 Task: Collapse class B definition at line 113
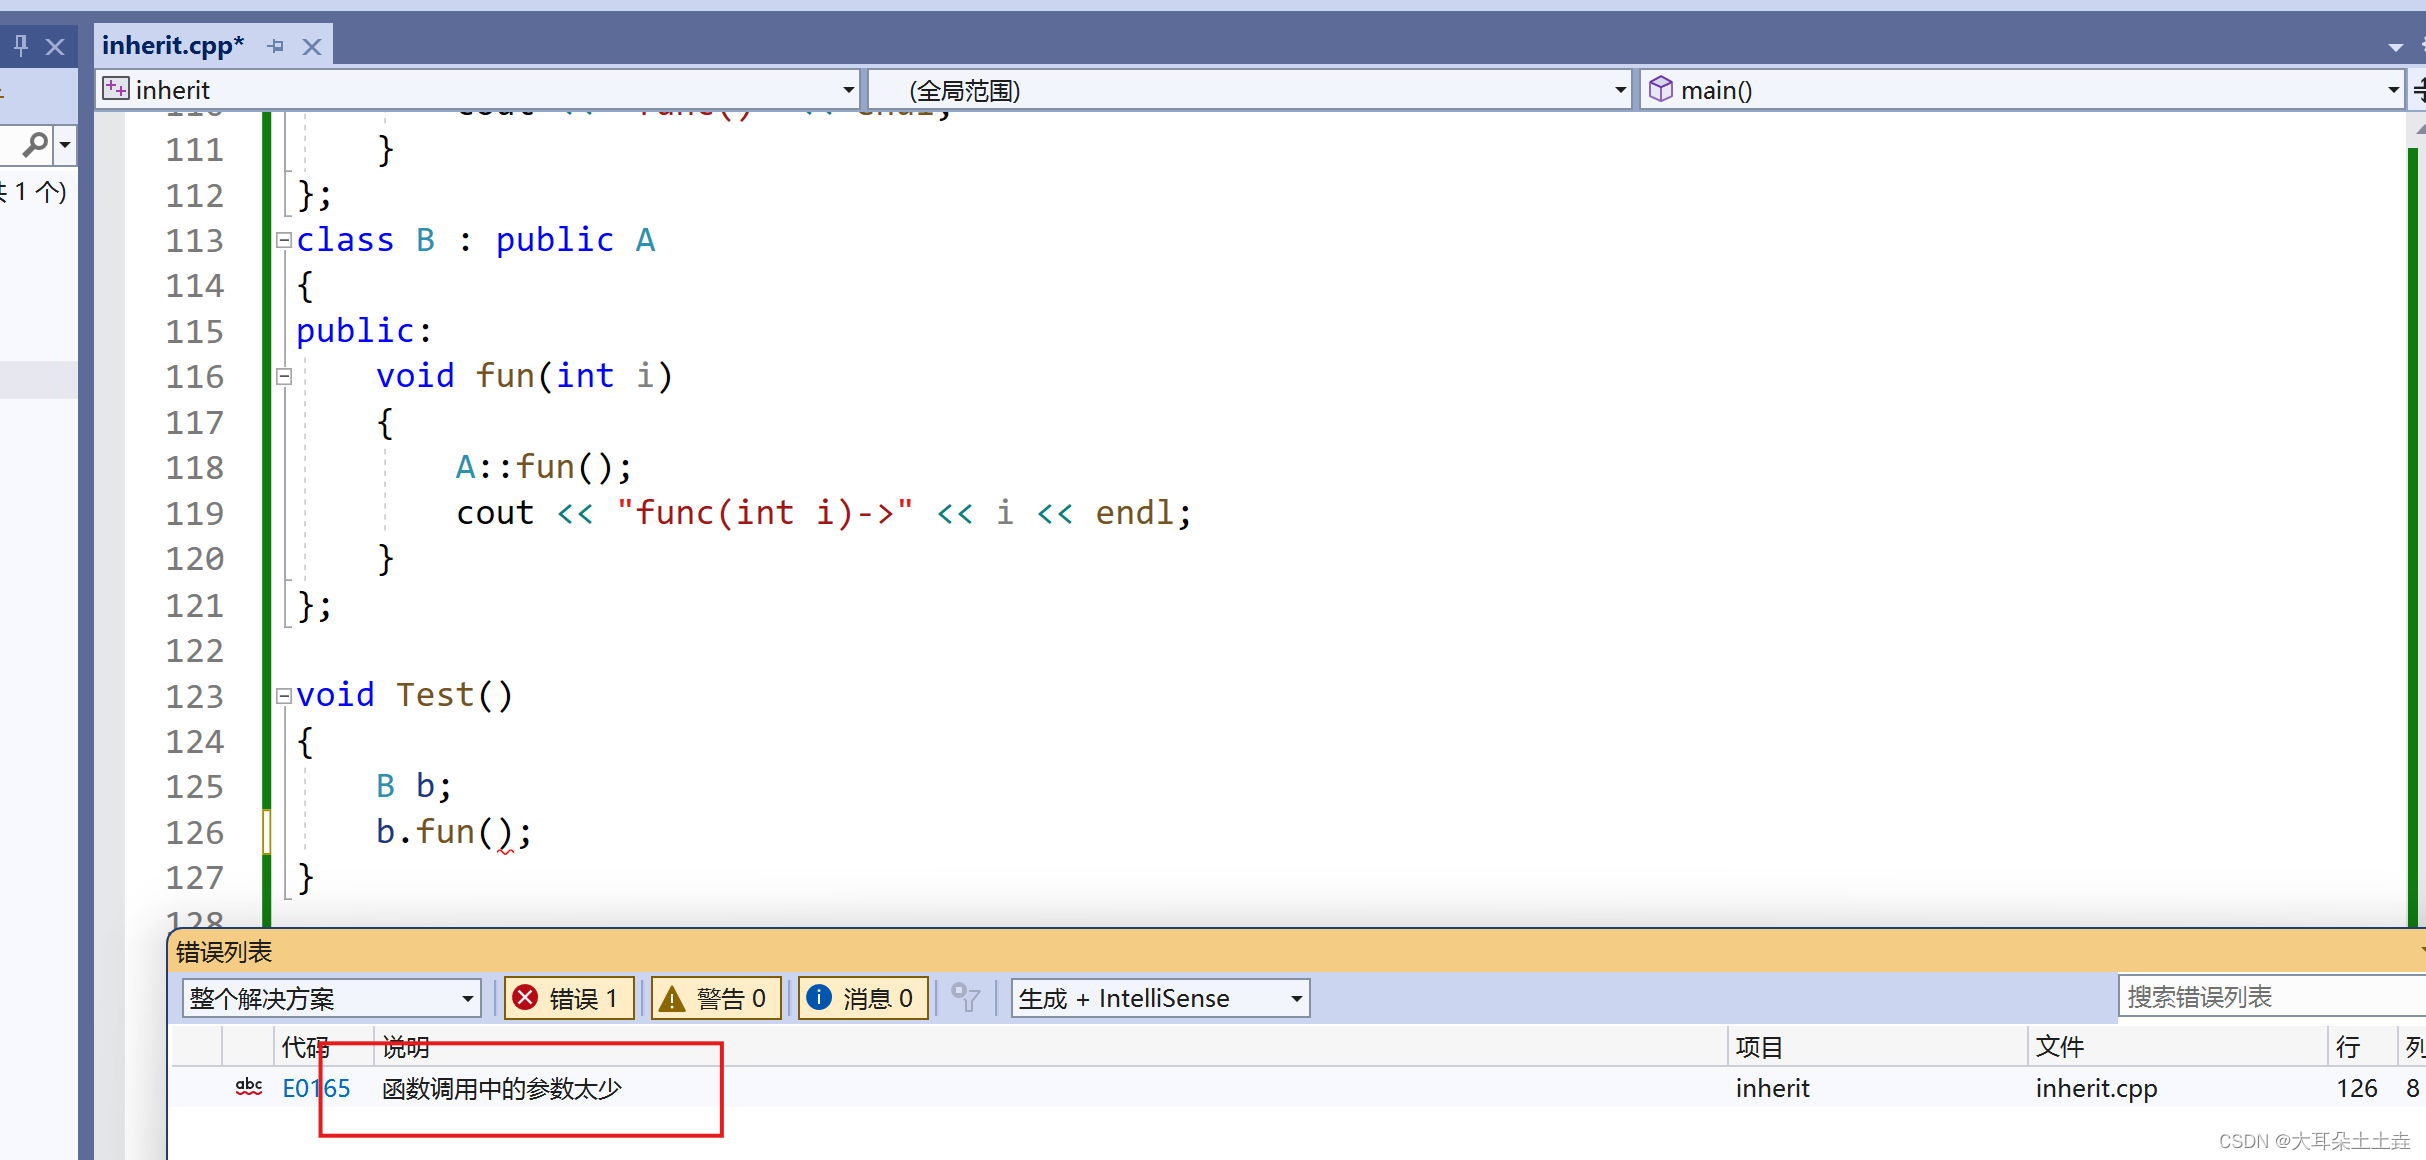point(284,240)
